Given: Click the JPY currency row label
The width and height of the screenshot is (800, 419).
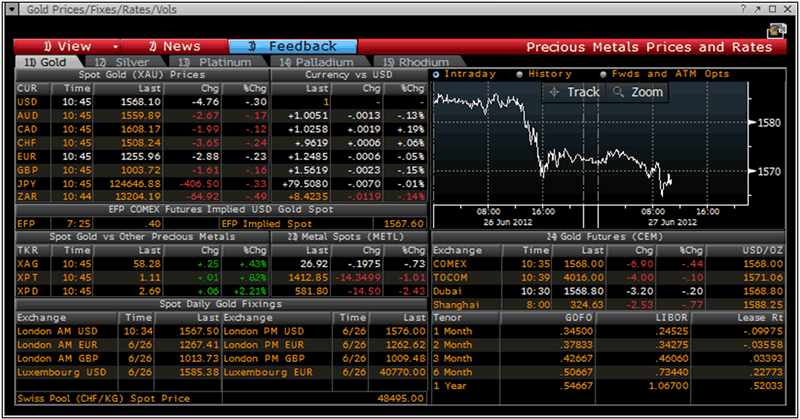Looking at the screenshot, I should pos(27,184).
